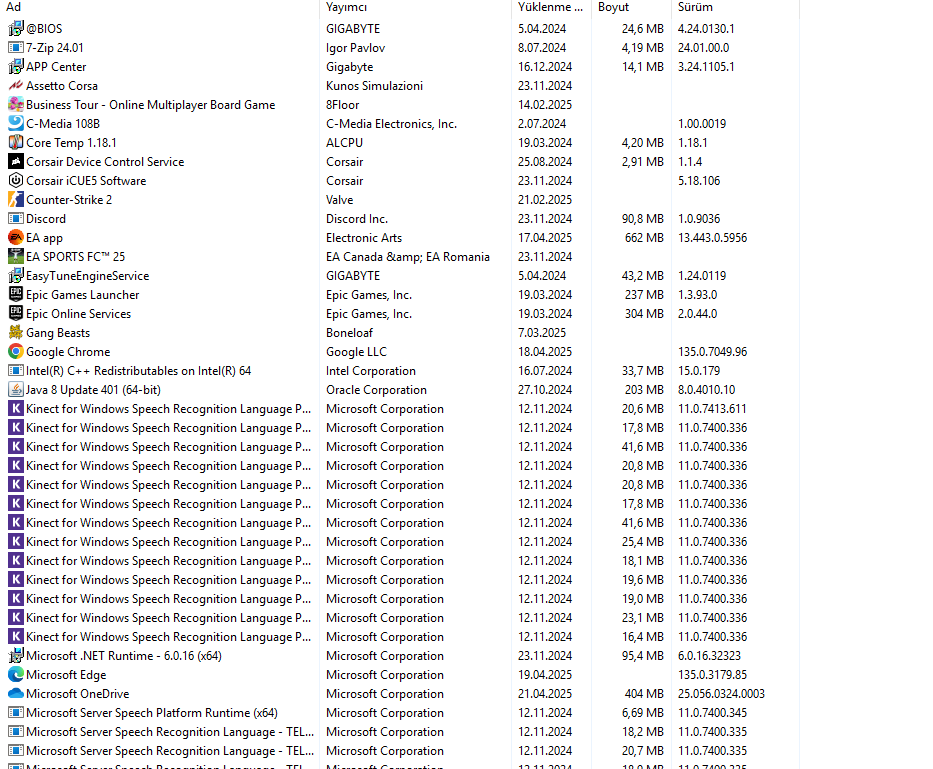Select the Counter-Strike 2 entry name
Screen dimensions: 933x769
point(69,200)
